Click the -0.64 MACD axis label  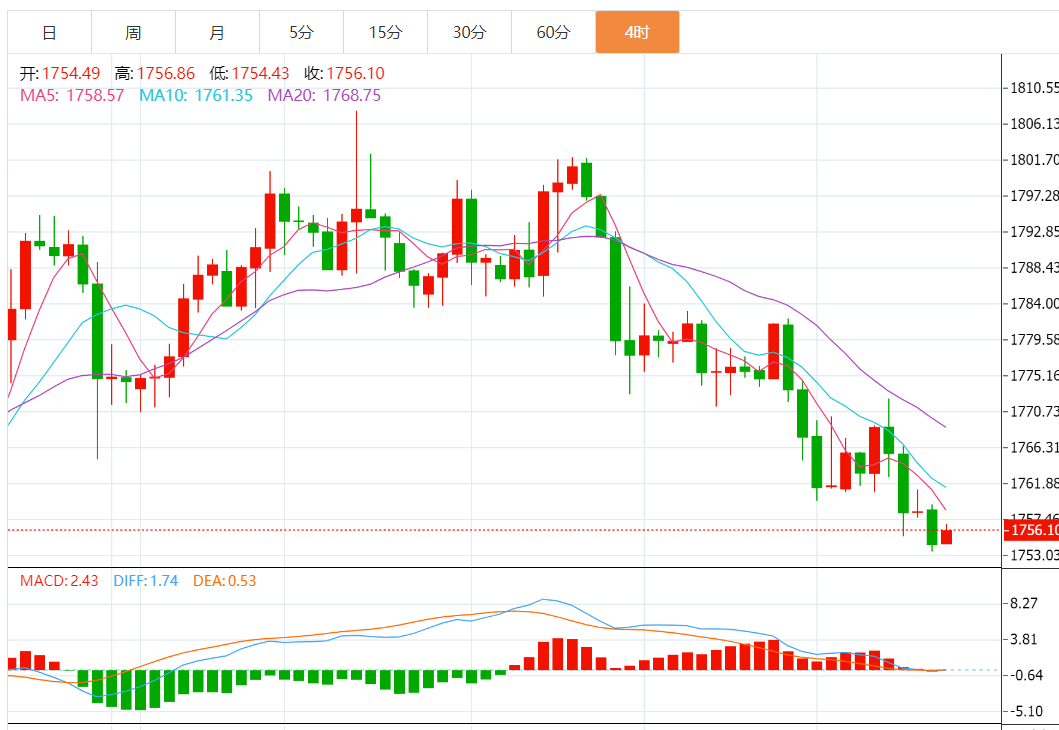1025,675
